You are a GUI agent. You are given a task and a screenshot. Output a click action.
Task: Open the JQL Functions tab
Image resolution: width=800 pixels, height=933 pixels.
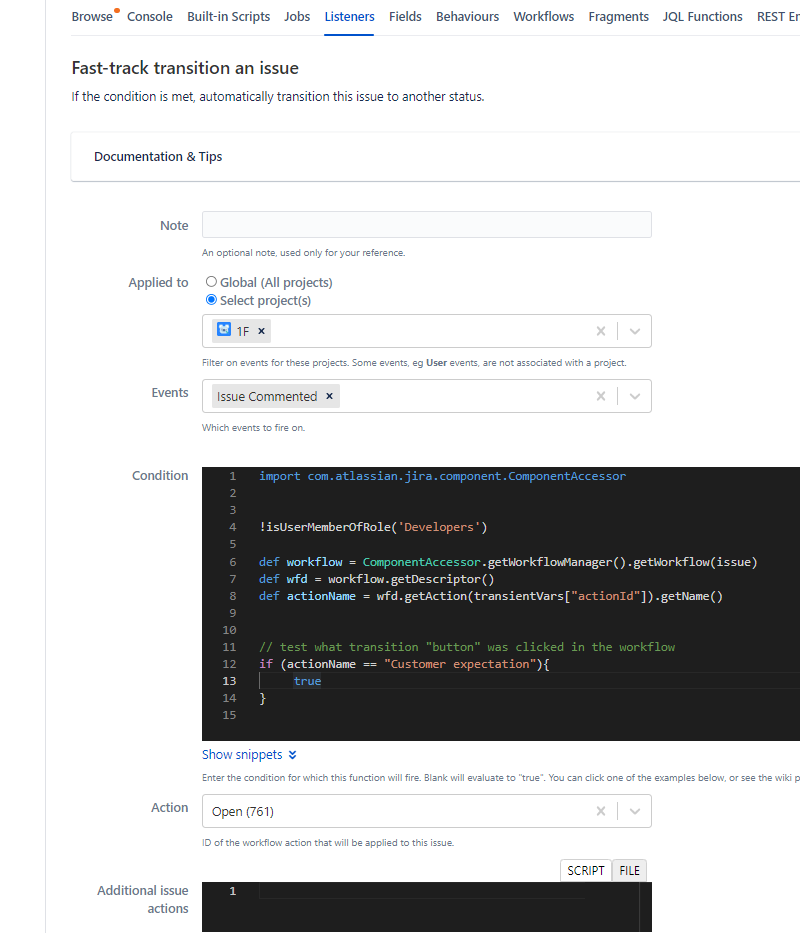702,17
